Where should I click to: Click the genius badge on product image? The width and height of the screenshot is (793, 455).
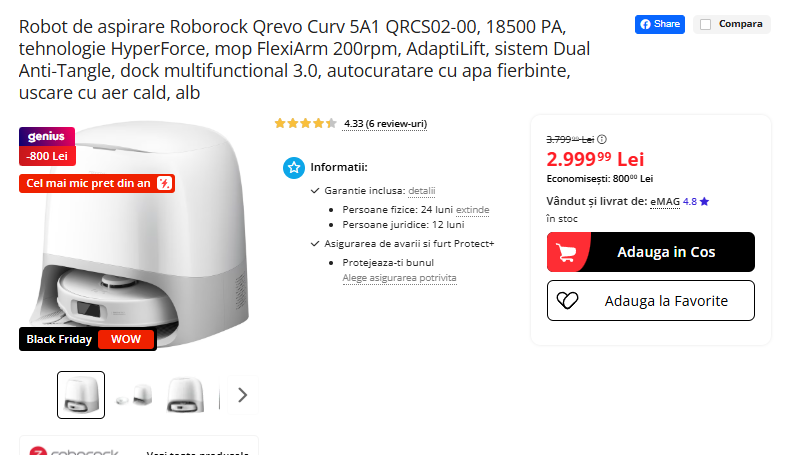(47, 136)
